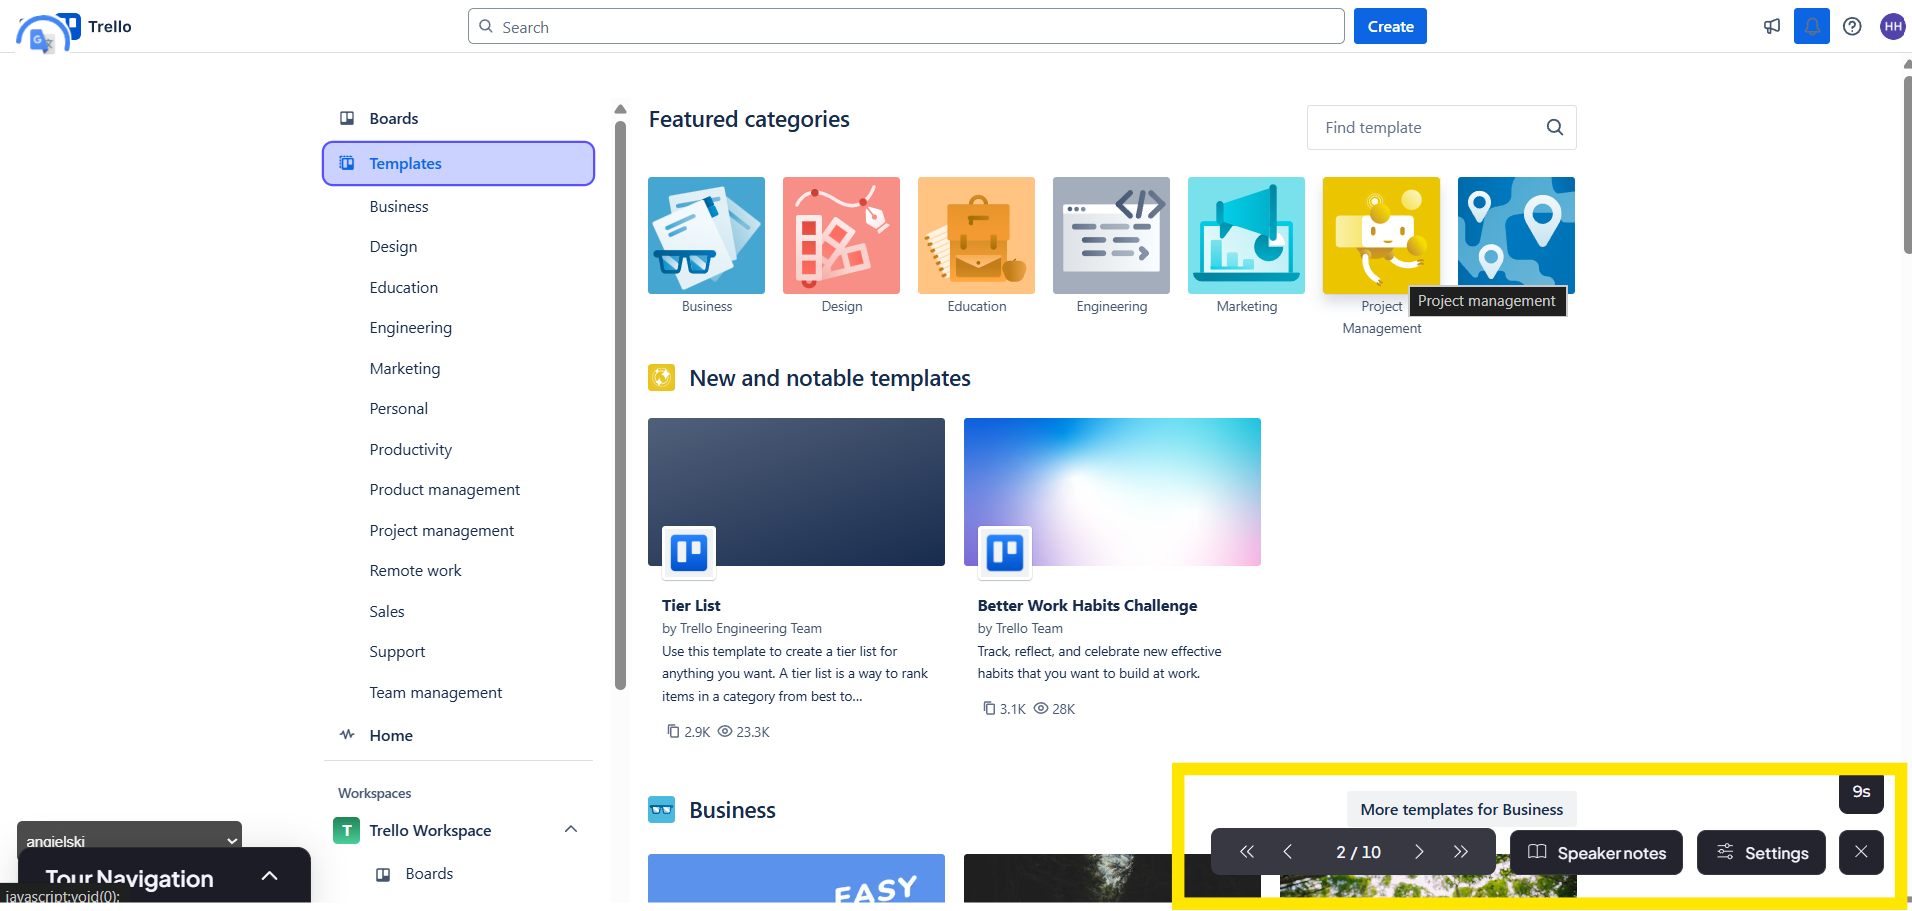Image resolution: width=1912 pixels, height=911 pixels.
Task: Select Productivity category in sidebar
Action: [x=410, y=449]
